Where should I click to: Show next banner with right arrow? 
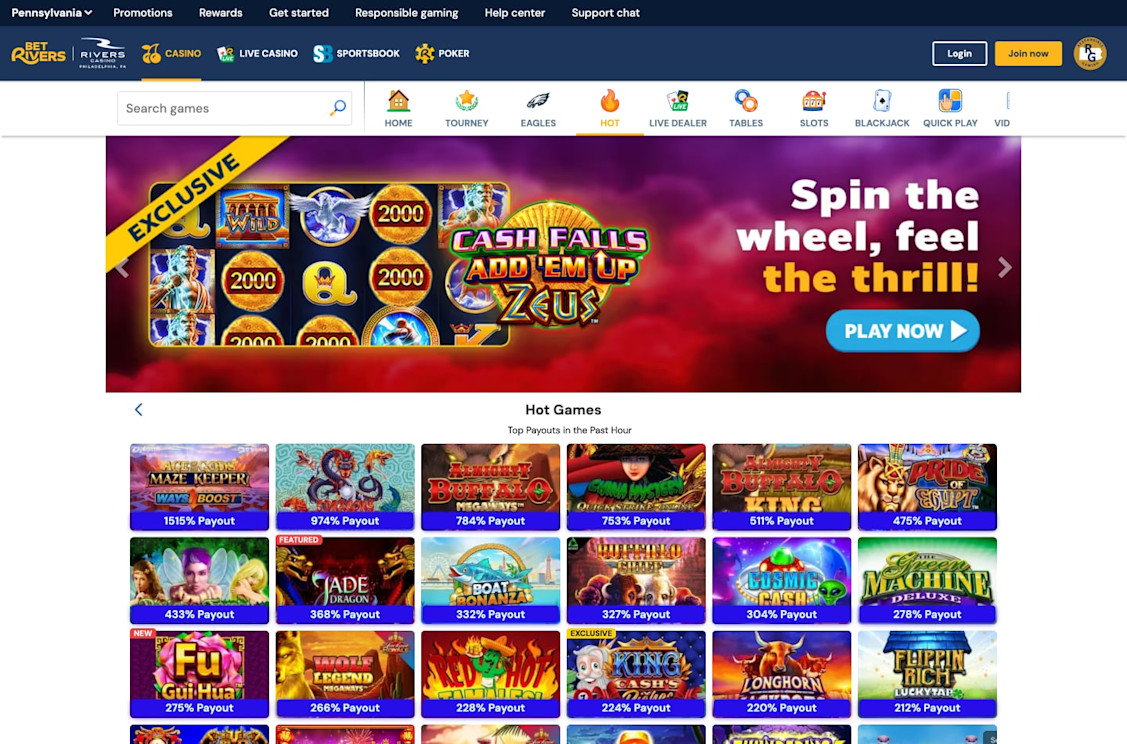[x=1004, y=267]
